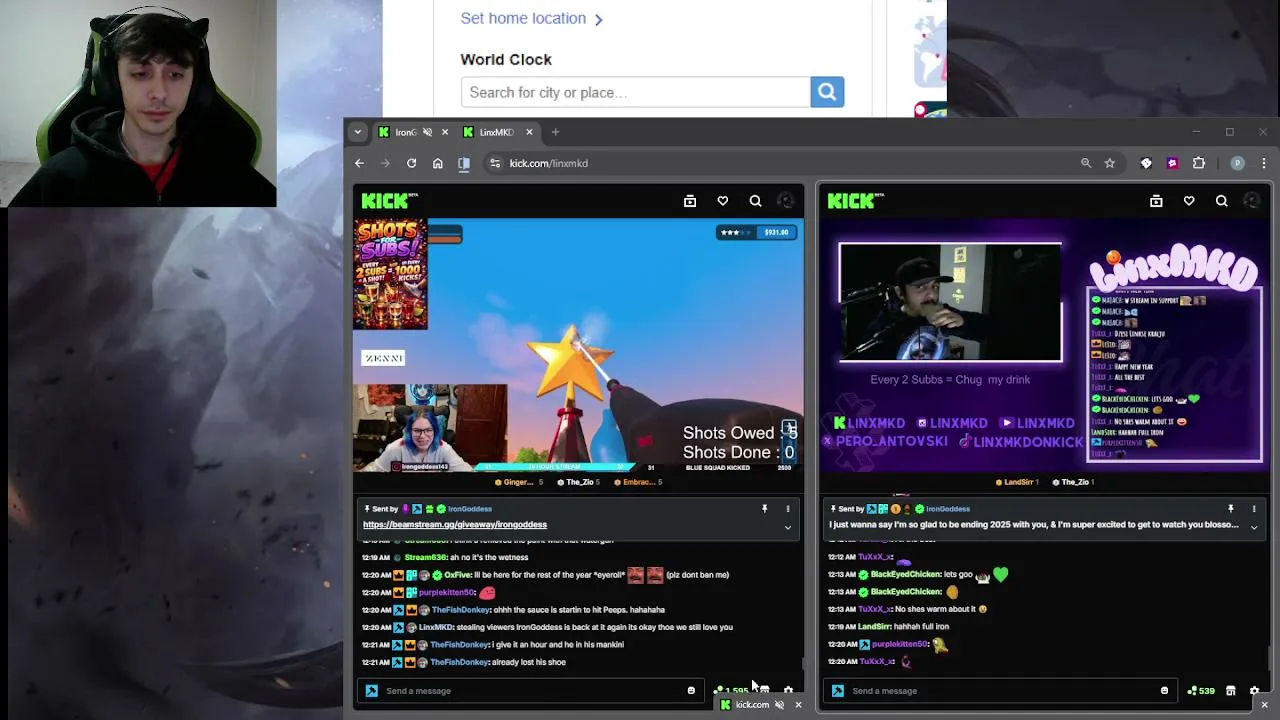Mute the kick.com media popup
Screen dimensions: 1280x720
(779, 705)
